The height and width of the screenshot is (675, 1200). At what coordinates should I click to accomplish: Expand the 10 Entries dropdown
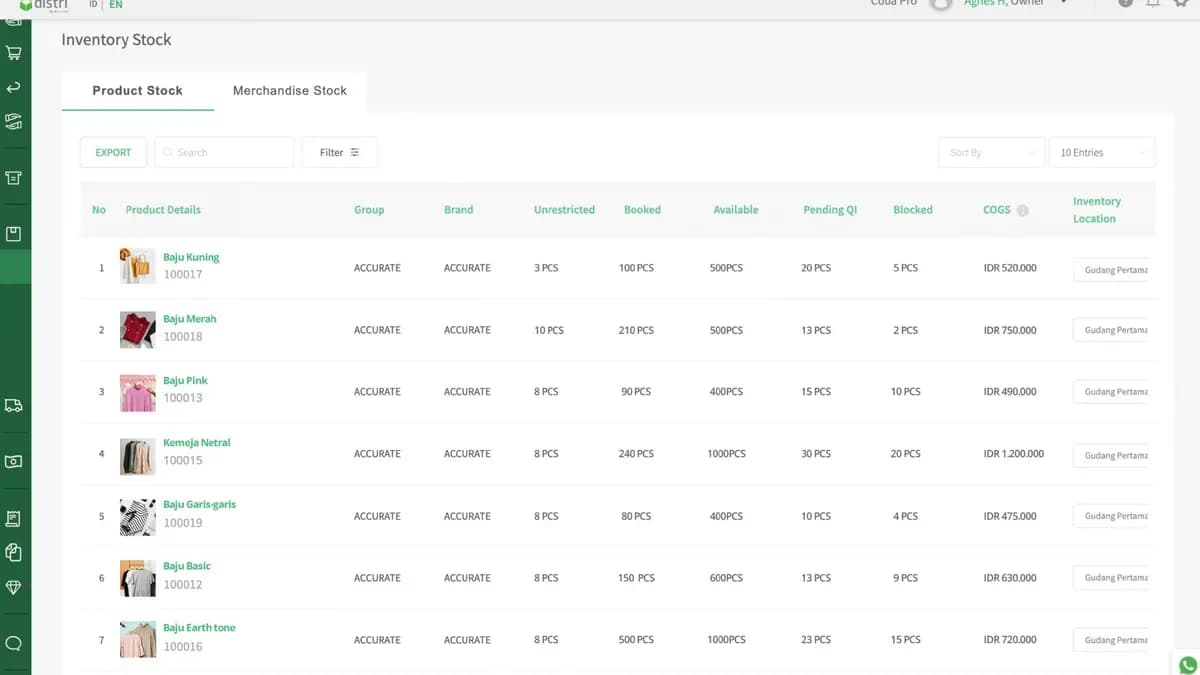click(x=1102, y=152)
